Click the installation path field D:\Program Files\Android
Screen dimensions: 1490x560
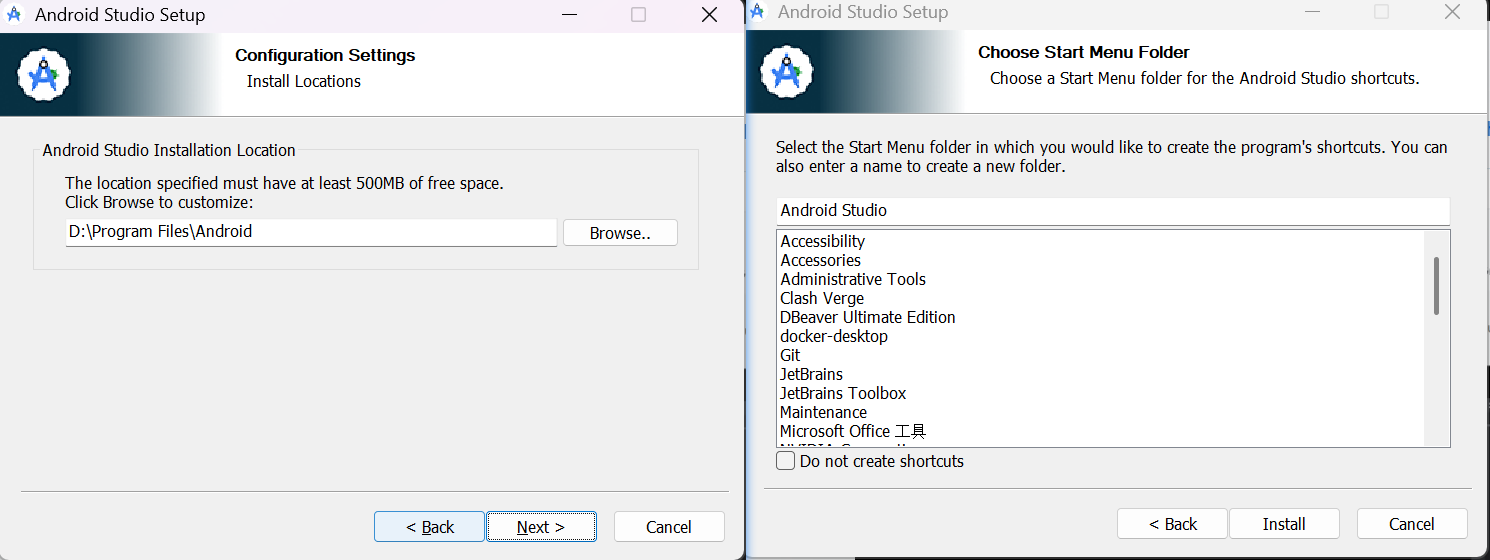pos(311,232)
